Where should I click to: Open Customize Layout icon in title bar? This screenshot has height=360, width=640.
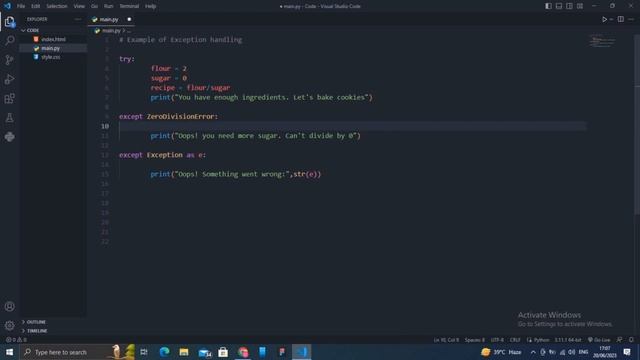pos(580,6)
